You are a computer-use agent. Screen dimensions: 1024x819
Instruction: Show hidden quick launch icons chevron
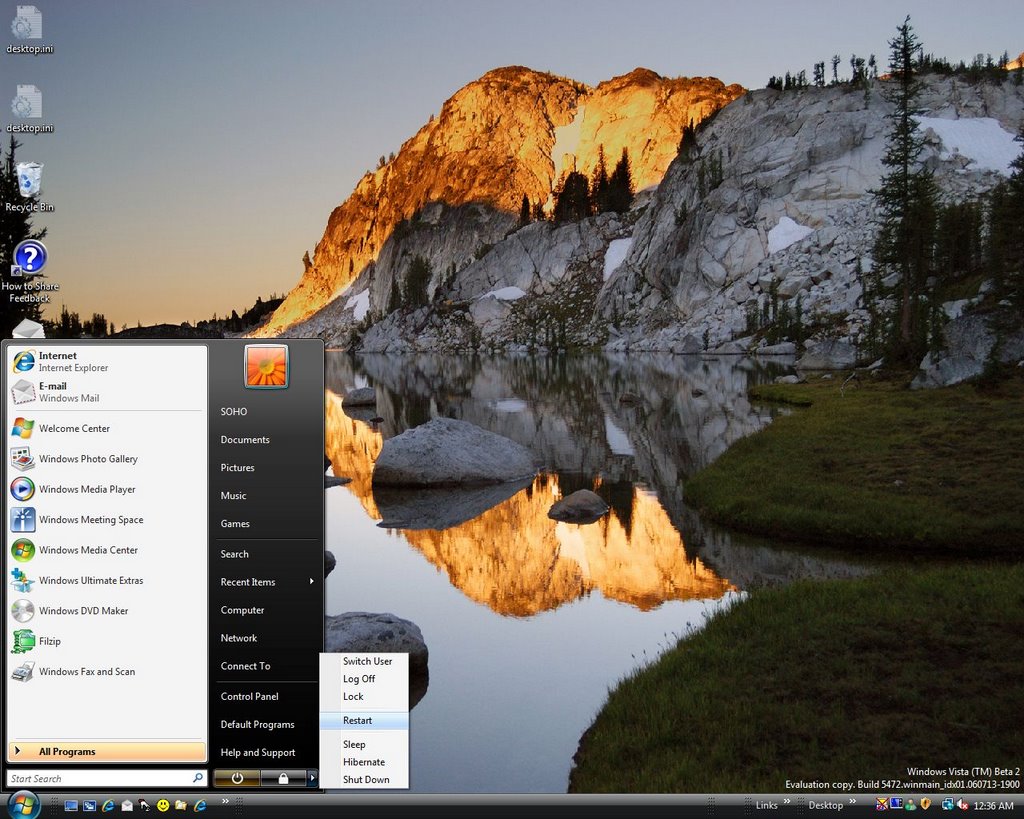coord(225,801)
